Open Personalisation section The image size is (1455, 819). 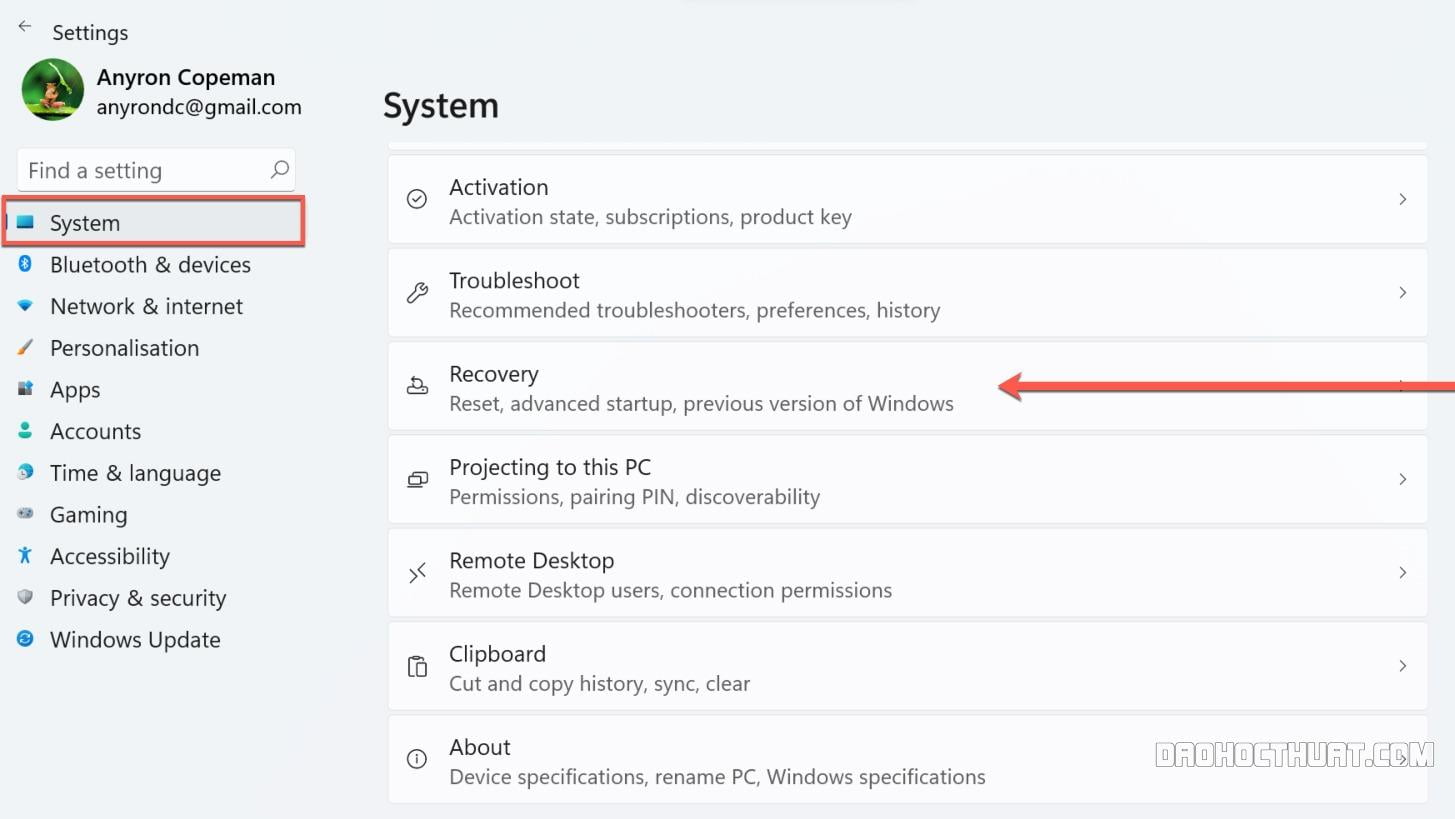(124, 348)
